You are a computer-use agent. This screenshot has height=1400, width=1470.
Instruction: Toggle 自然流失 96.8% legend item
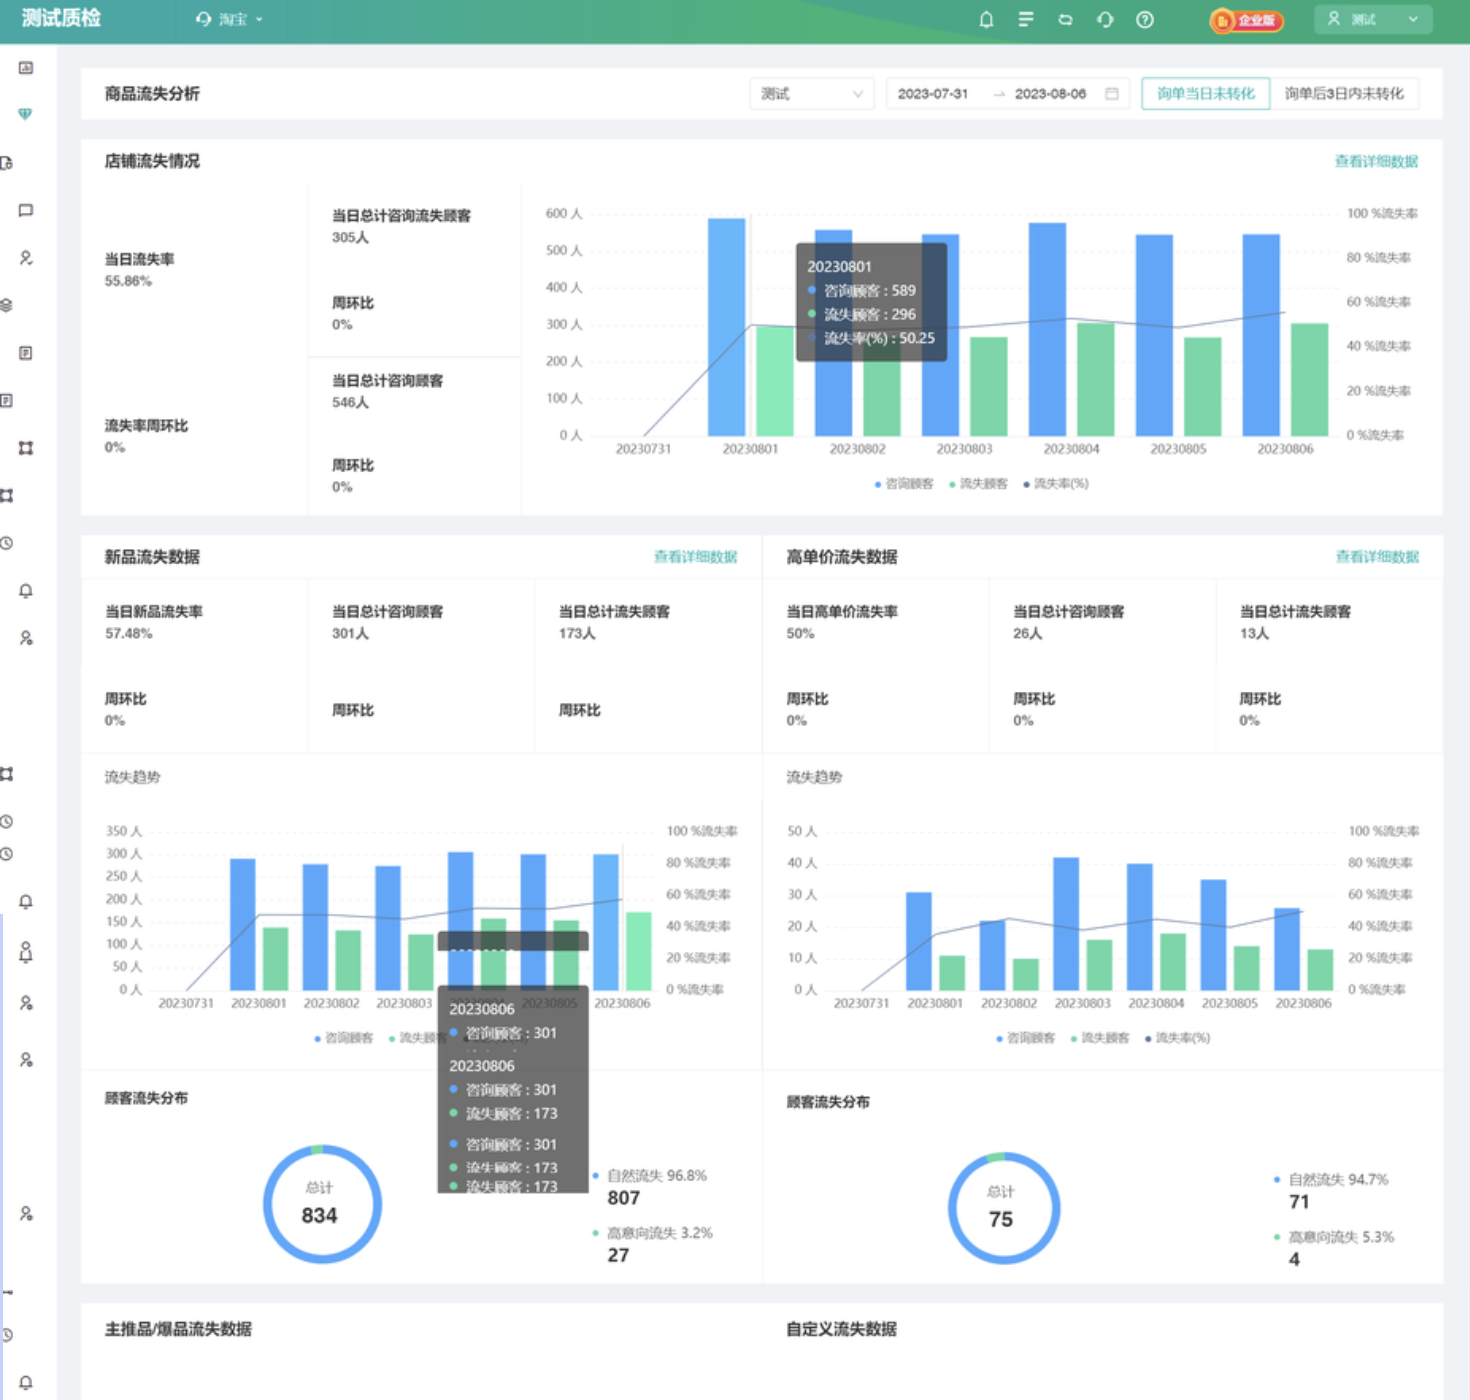click(x=650, y=1176)
